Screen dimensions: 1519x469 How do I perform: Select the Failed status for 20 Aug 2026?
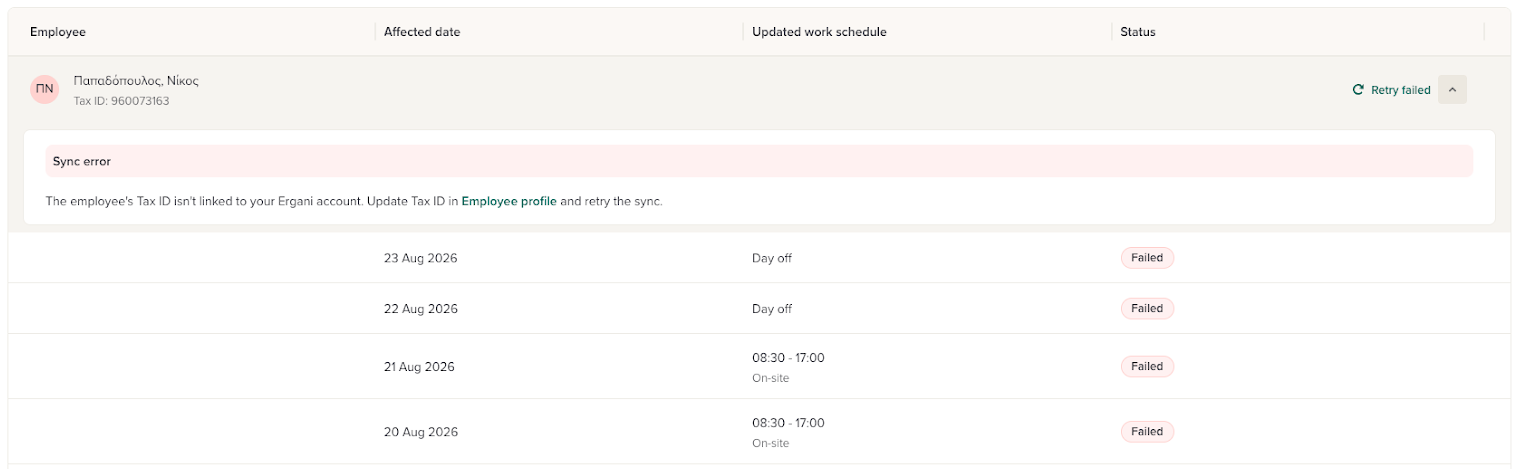[x=1147, y=432]
